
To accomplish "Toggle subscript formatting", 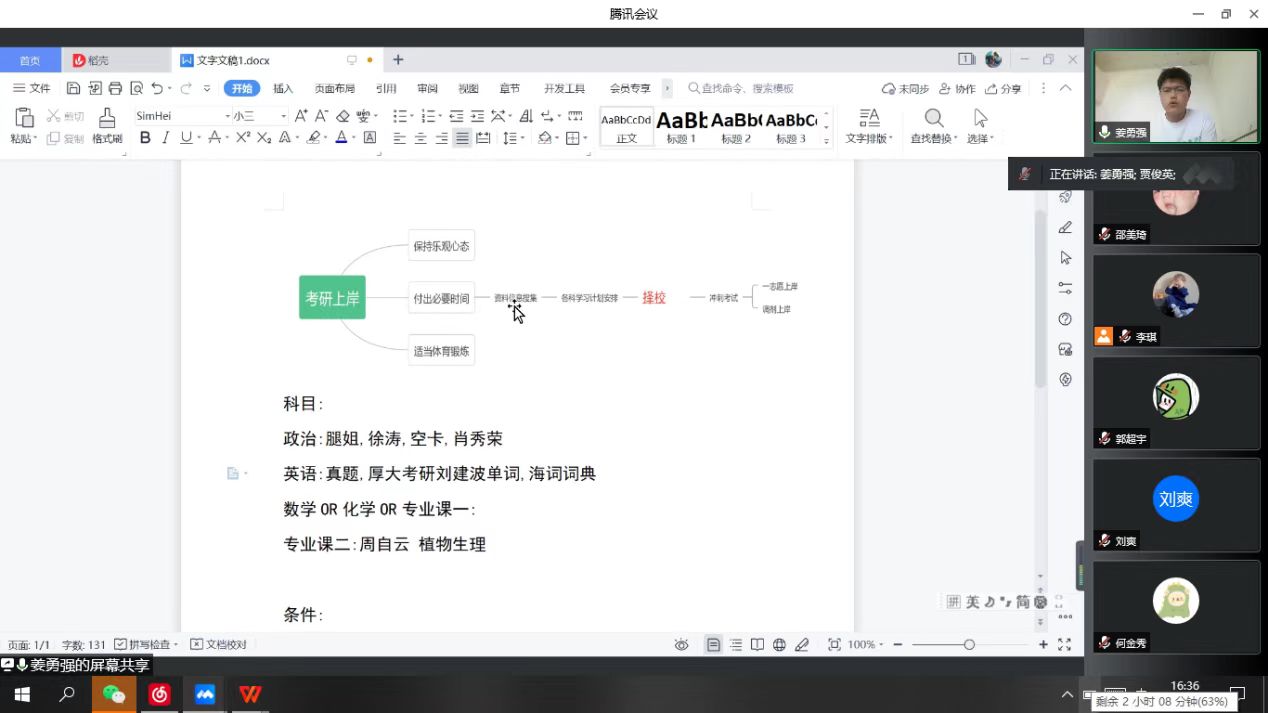I will tap(264, 138).
